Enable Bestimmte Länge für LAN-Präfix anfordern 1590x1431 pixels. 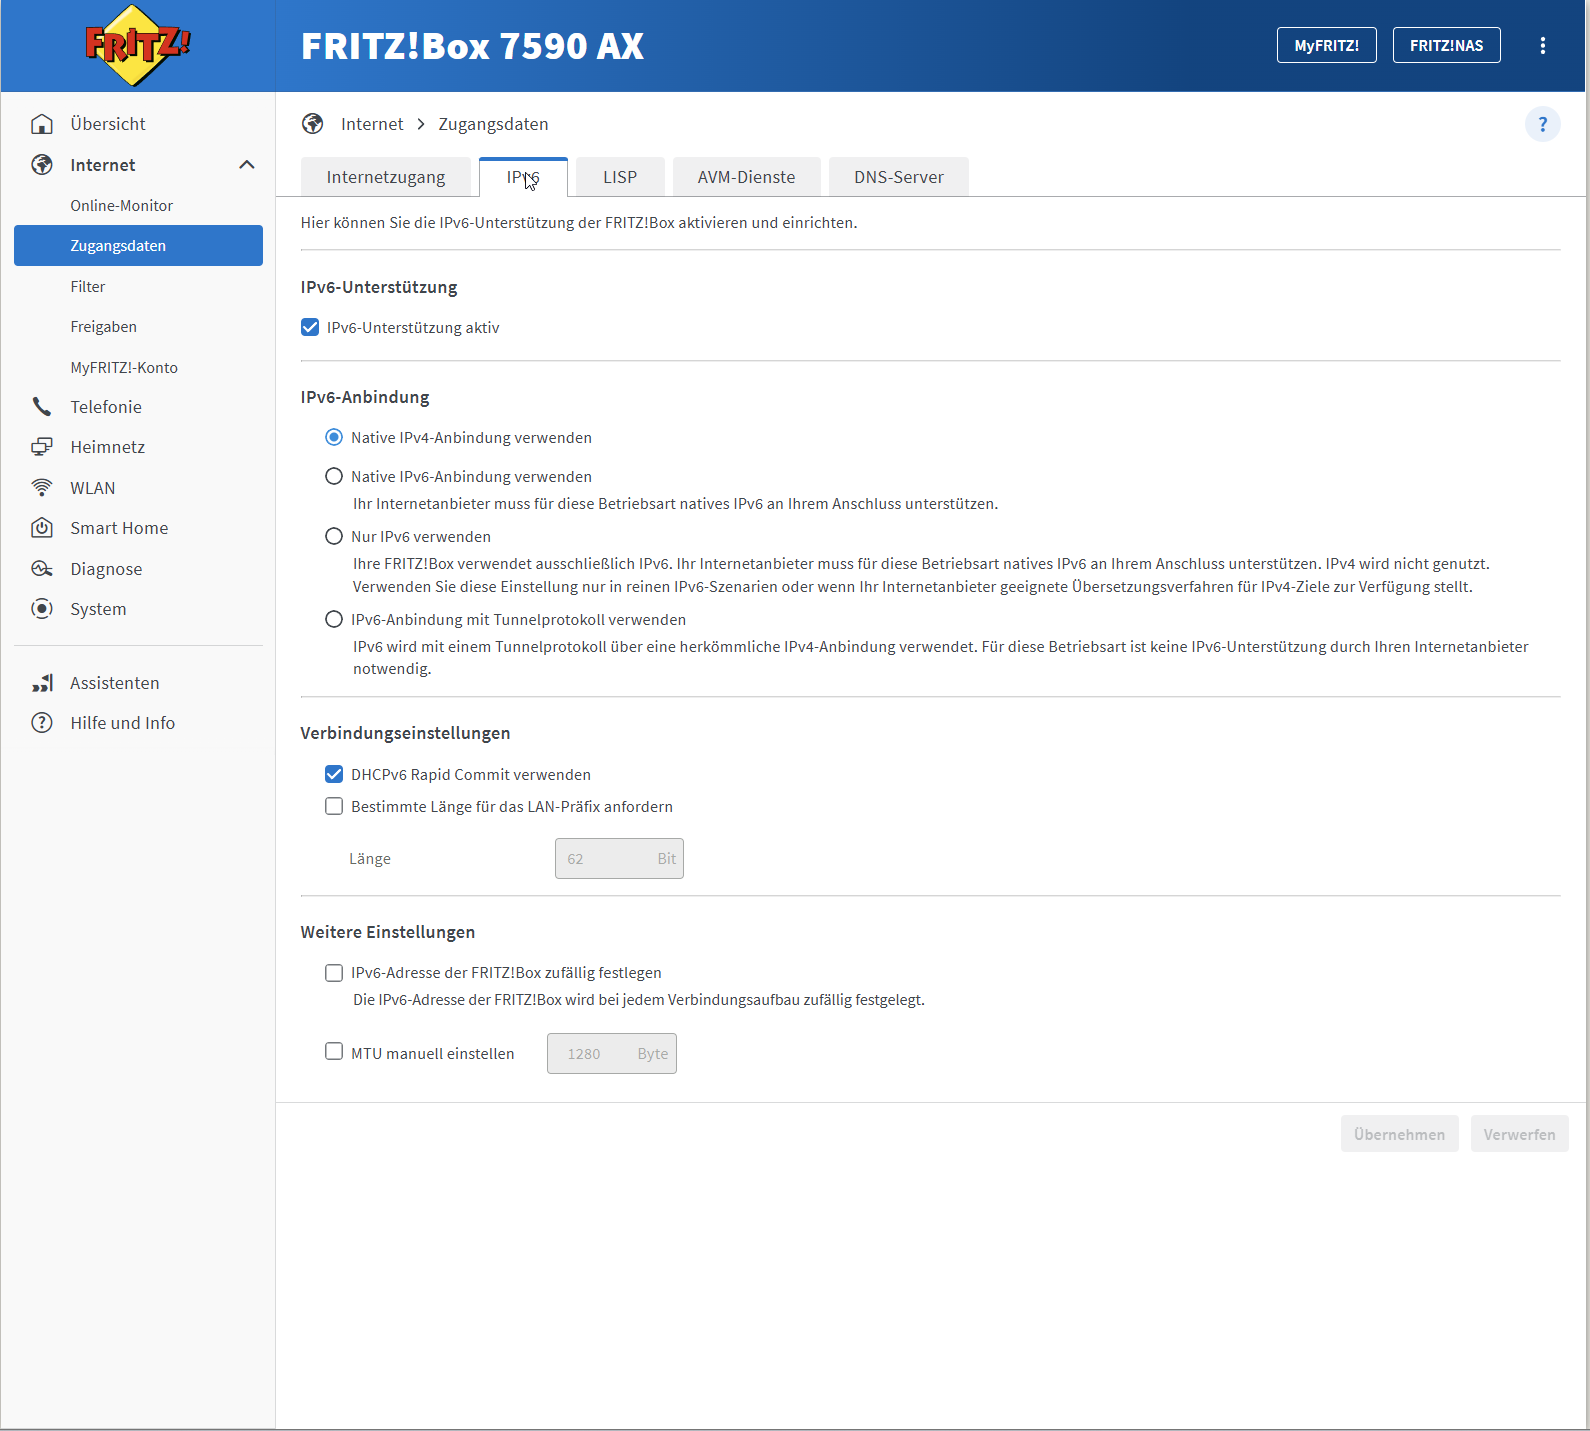pyautogui.click(x=334, y=807)
